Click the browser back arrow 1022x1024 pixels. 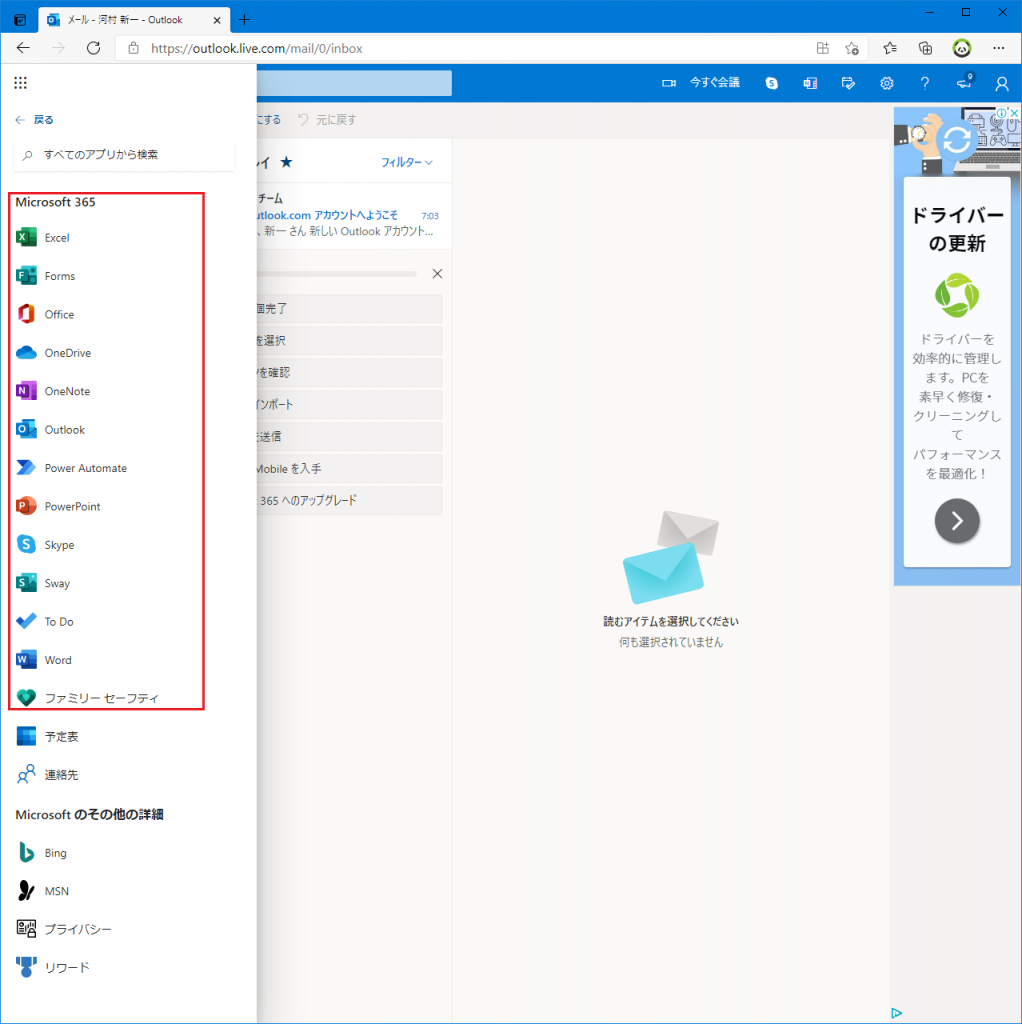[24, 48]
